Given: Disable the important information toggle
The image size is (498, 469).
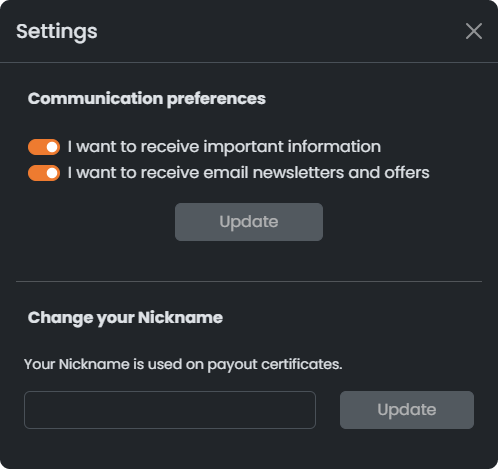Looking at the screenshot, I should click(x=44, y=147).
